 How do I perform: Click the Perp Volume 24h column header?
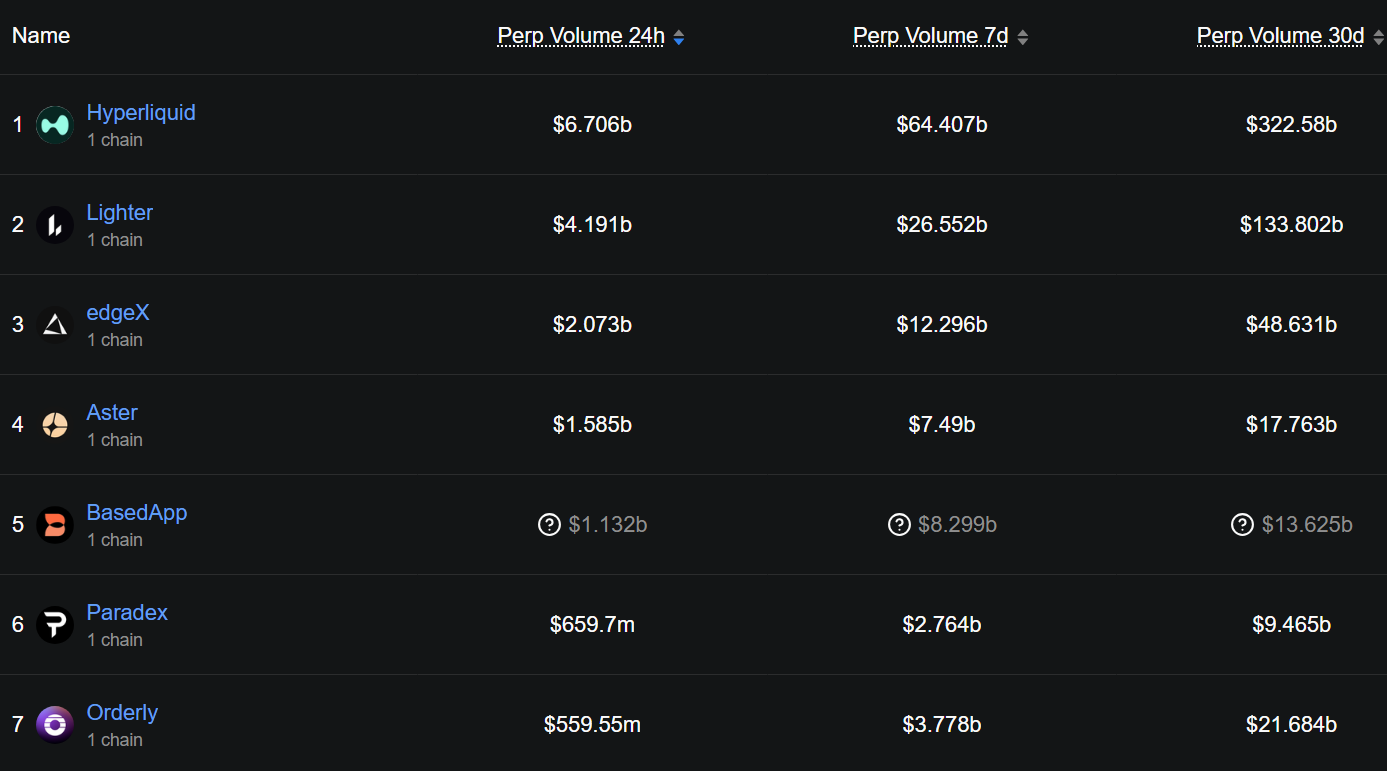click(x=581, y=36)
